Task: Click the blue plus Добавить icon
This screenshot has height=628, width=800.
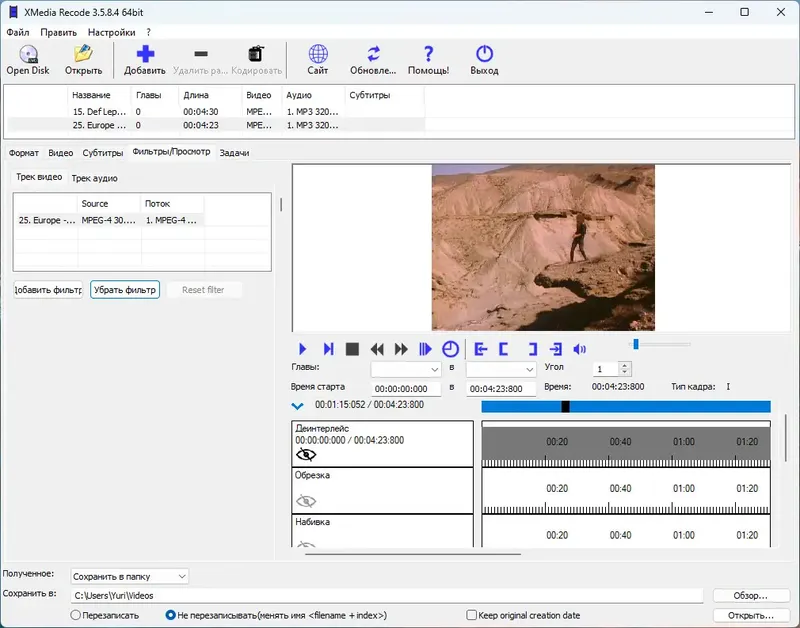Action: pos(145,55)
